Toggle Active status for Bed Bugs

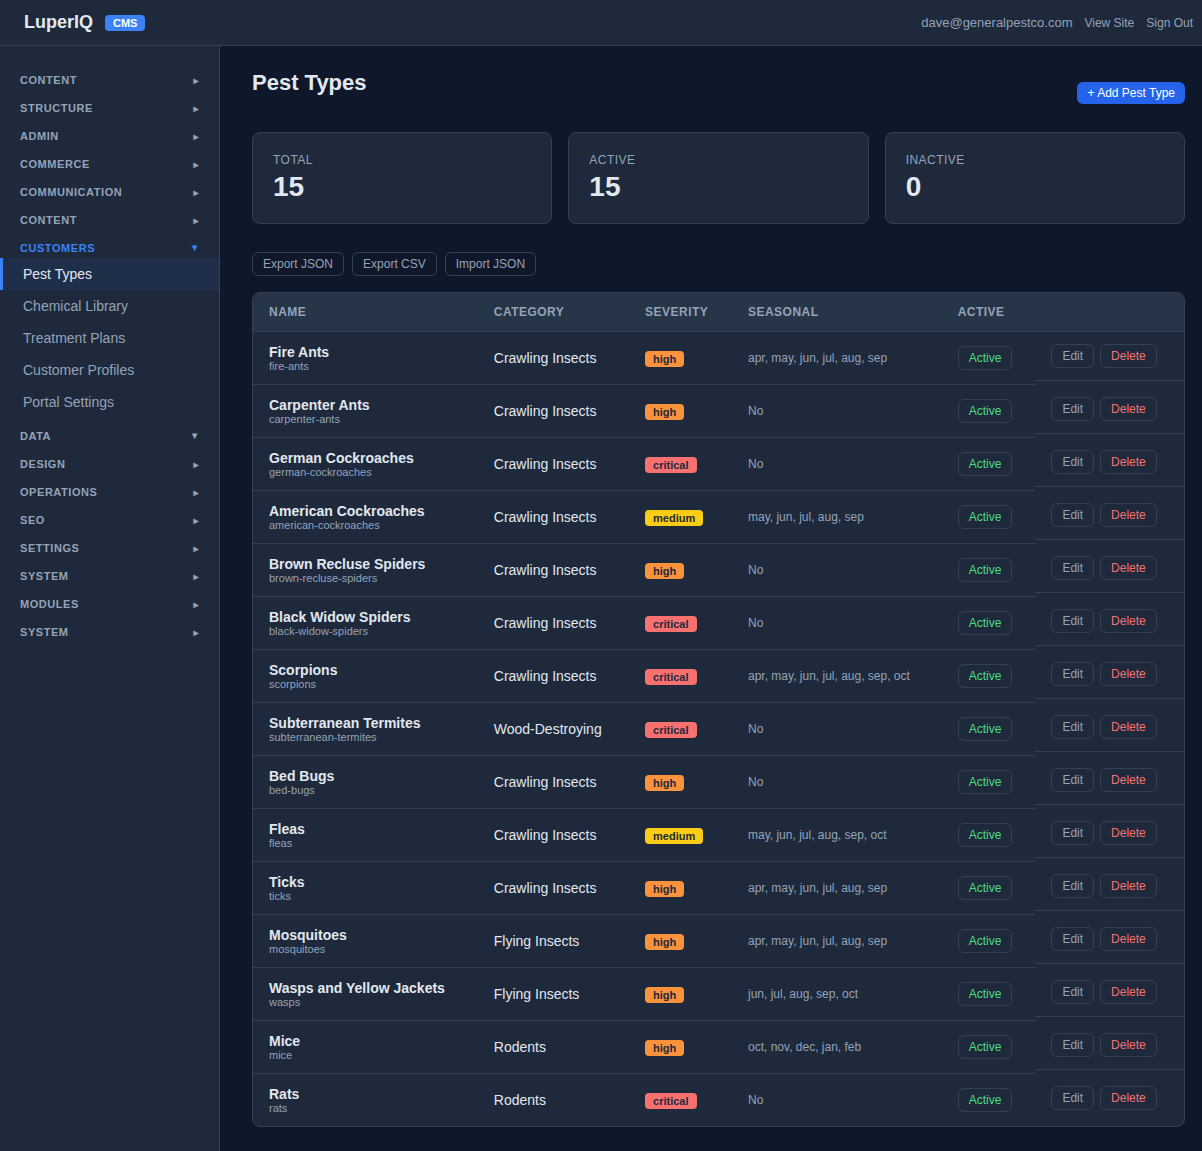[x=984, y=782]
